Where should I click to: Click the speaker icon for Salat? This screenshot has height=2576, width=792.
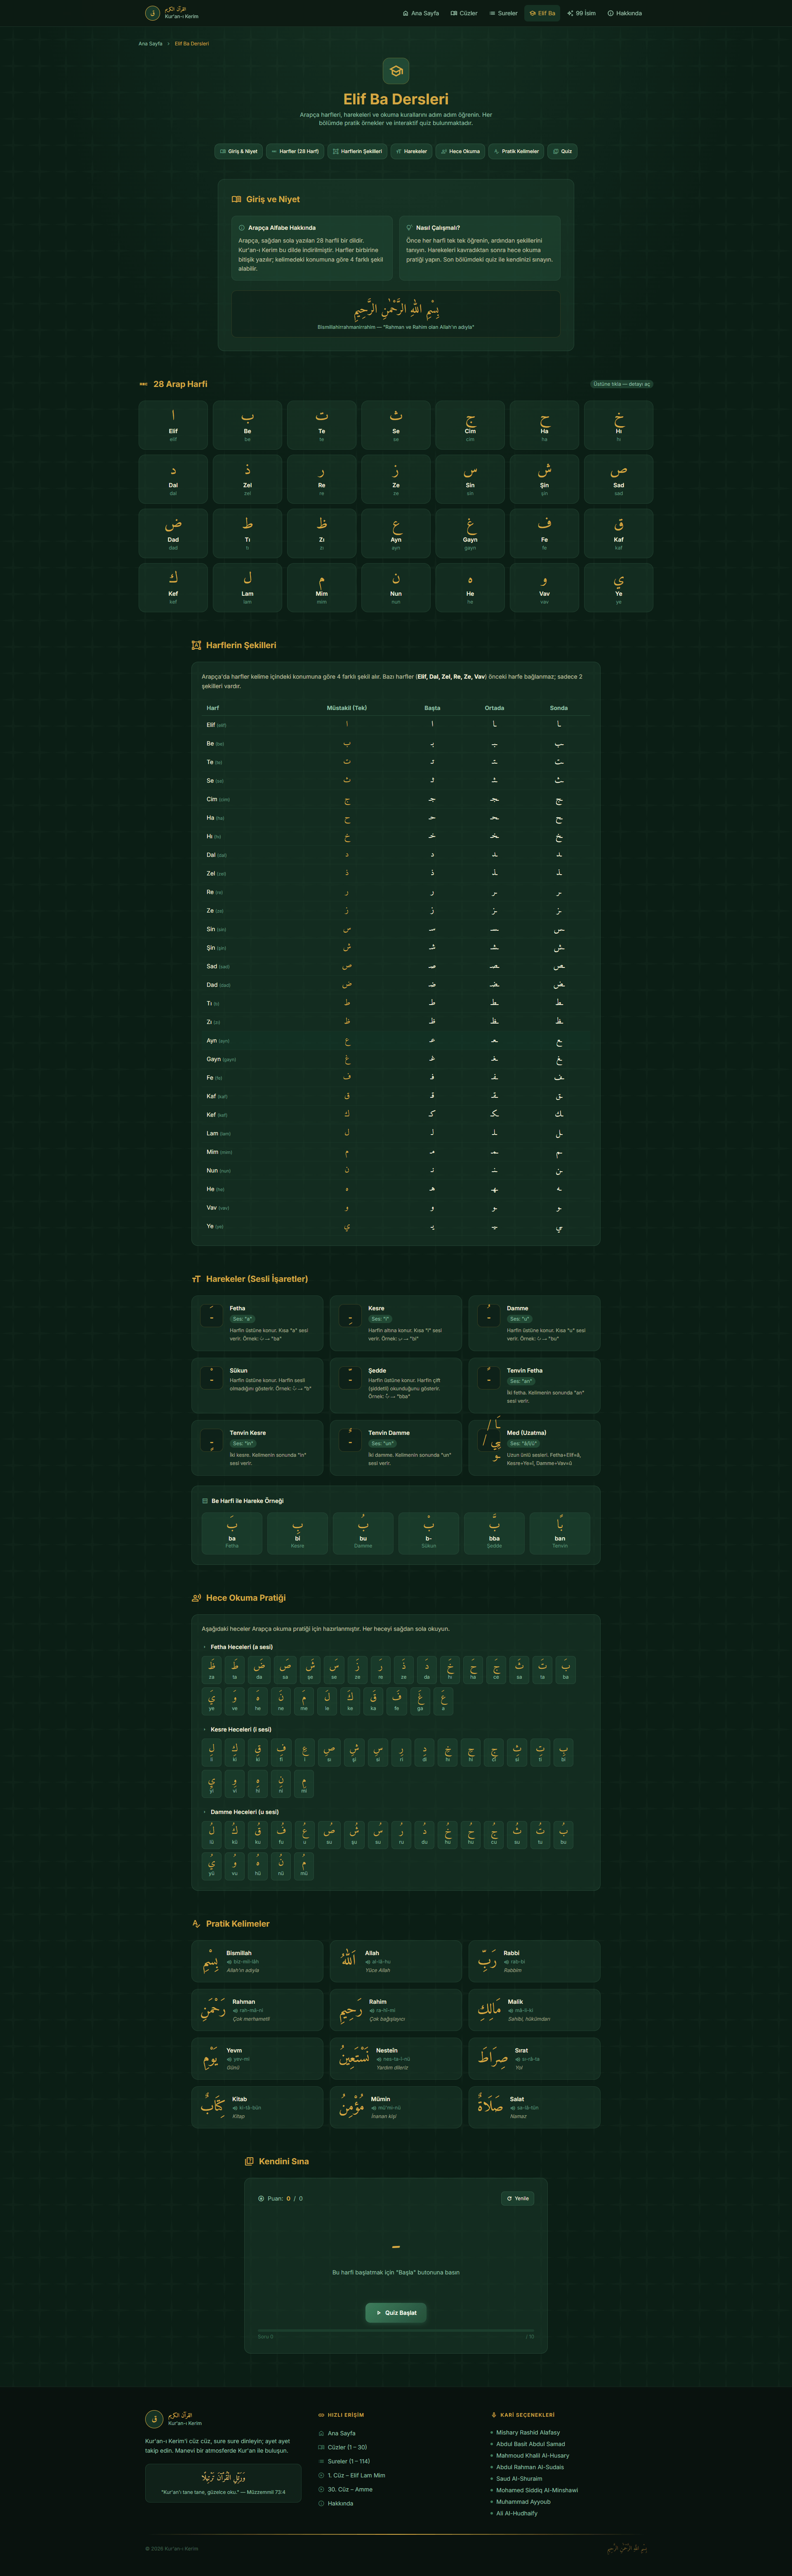click(513, 2108)
